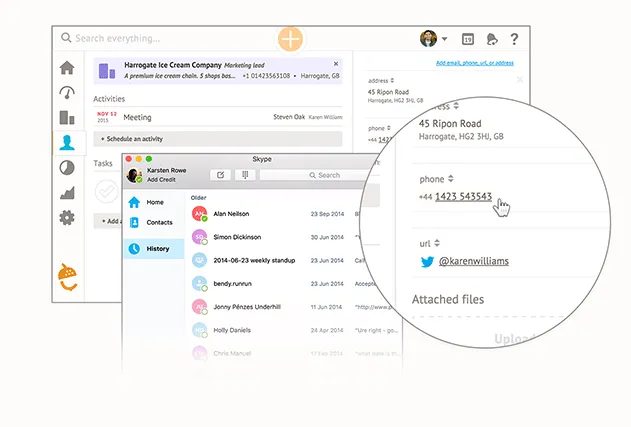This screenshot has width=631, height=427.
Task: Open the @karenwilliams Twitter link
Action: 474,261
